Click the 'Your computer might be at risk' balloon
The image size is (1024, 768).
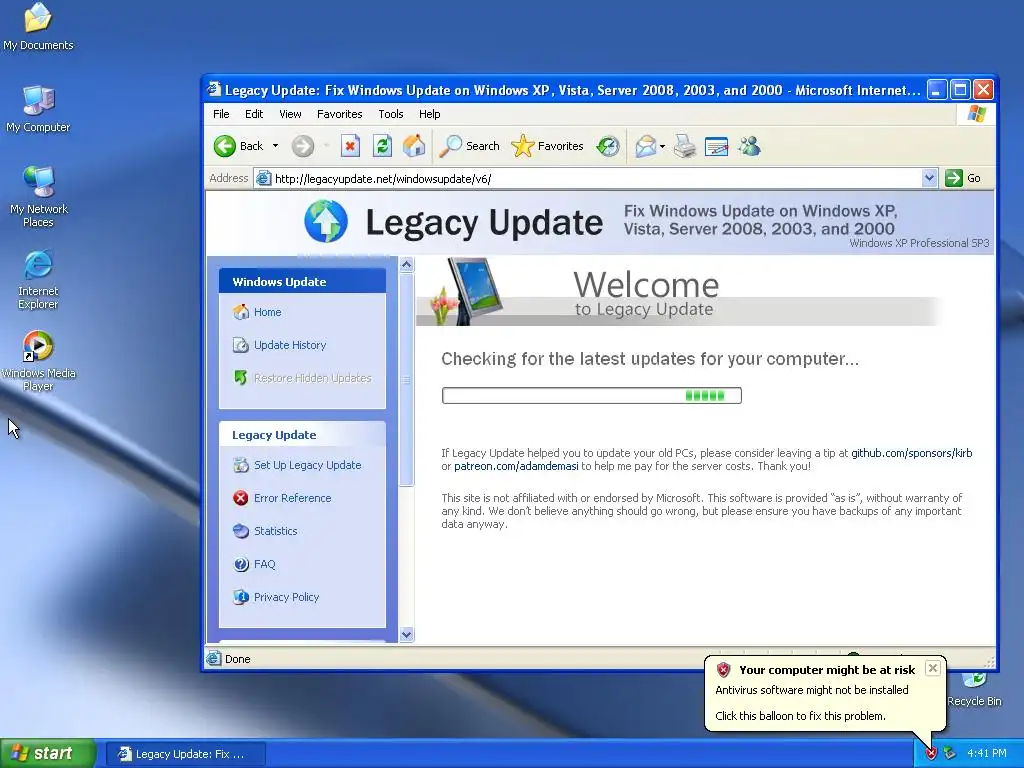coord(825,693)
